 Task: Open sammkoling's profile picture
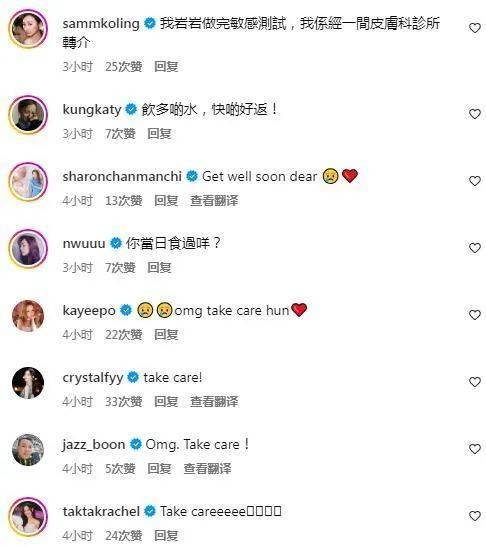[x=28, y=29]
